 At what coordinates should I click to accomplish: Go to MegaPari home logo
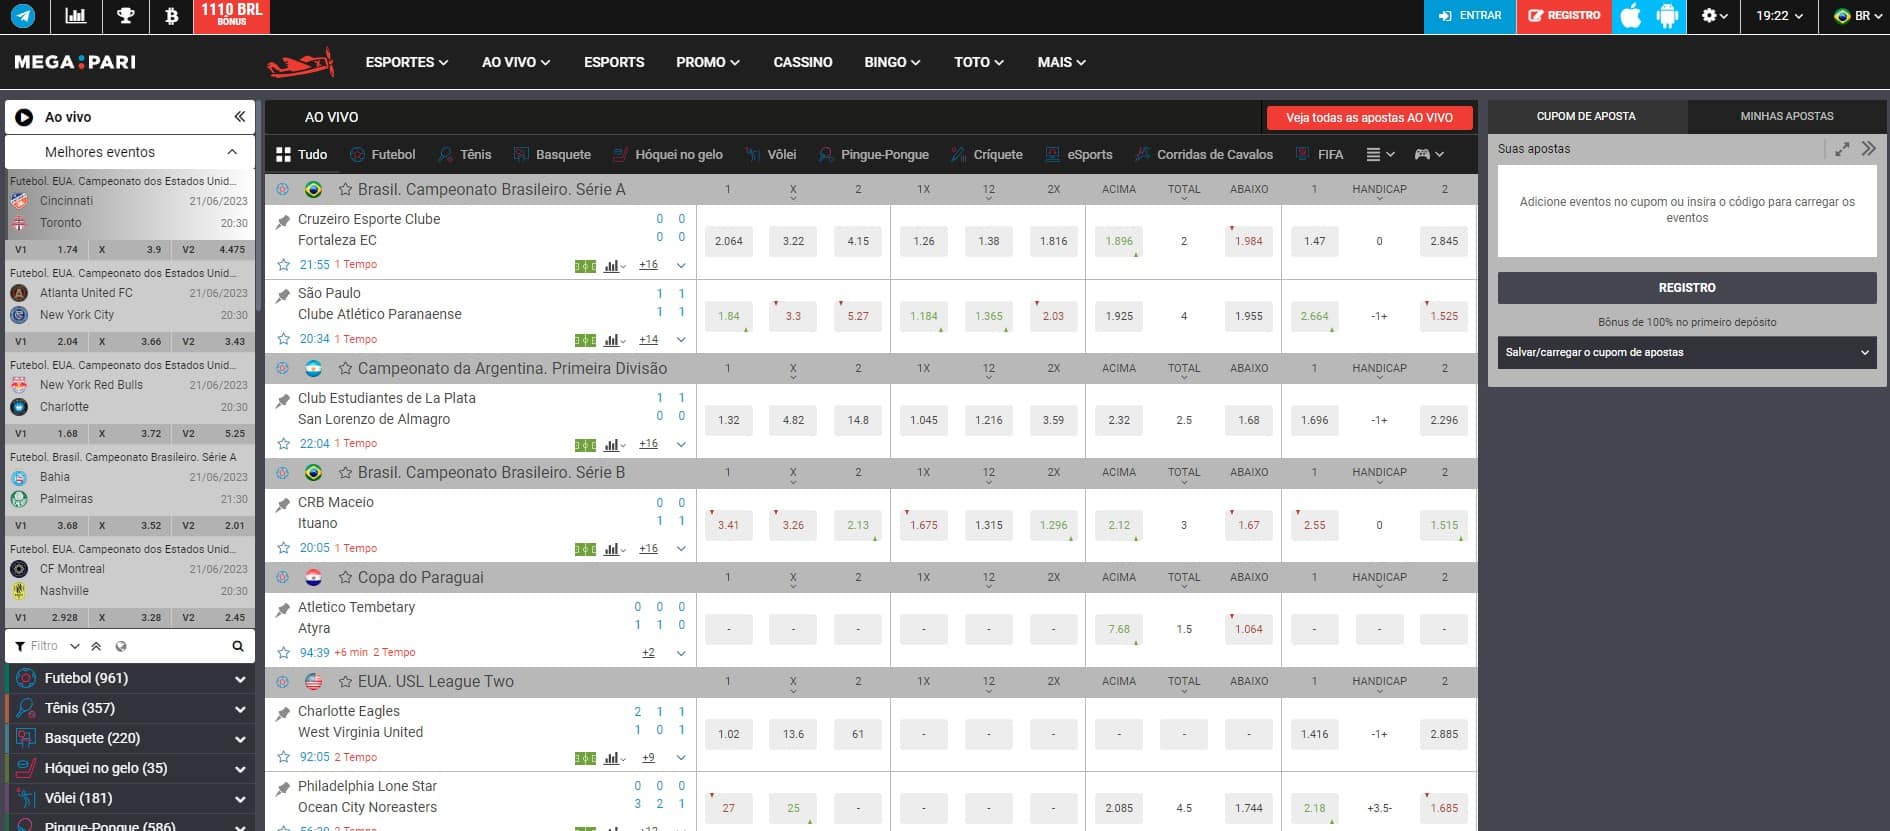coord(75,62)
